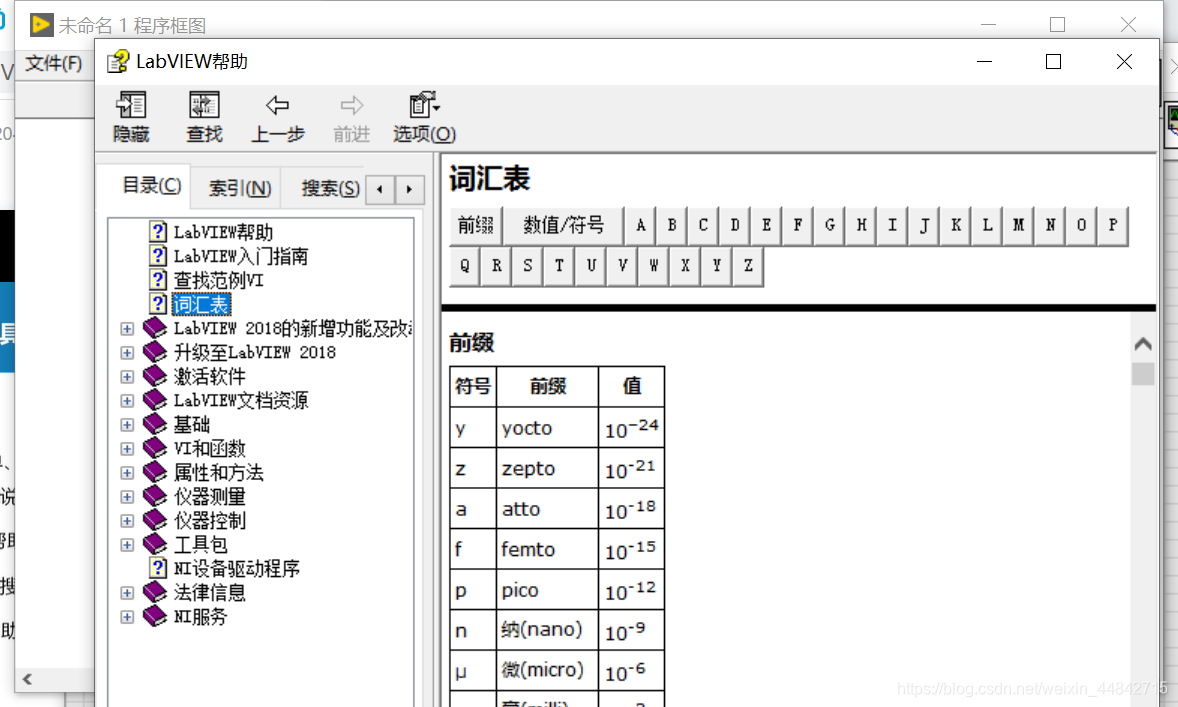Screen dimensions: 1178x707
Task: Expand the LabVIEW文档资源 tree node
Action: (x=127, y=400)
